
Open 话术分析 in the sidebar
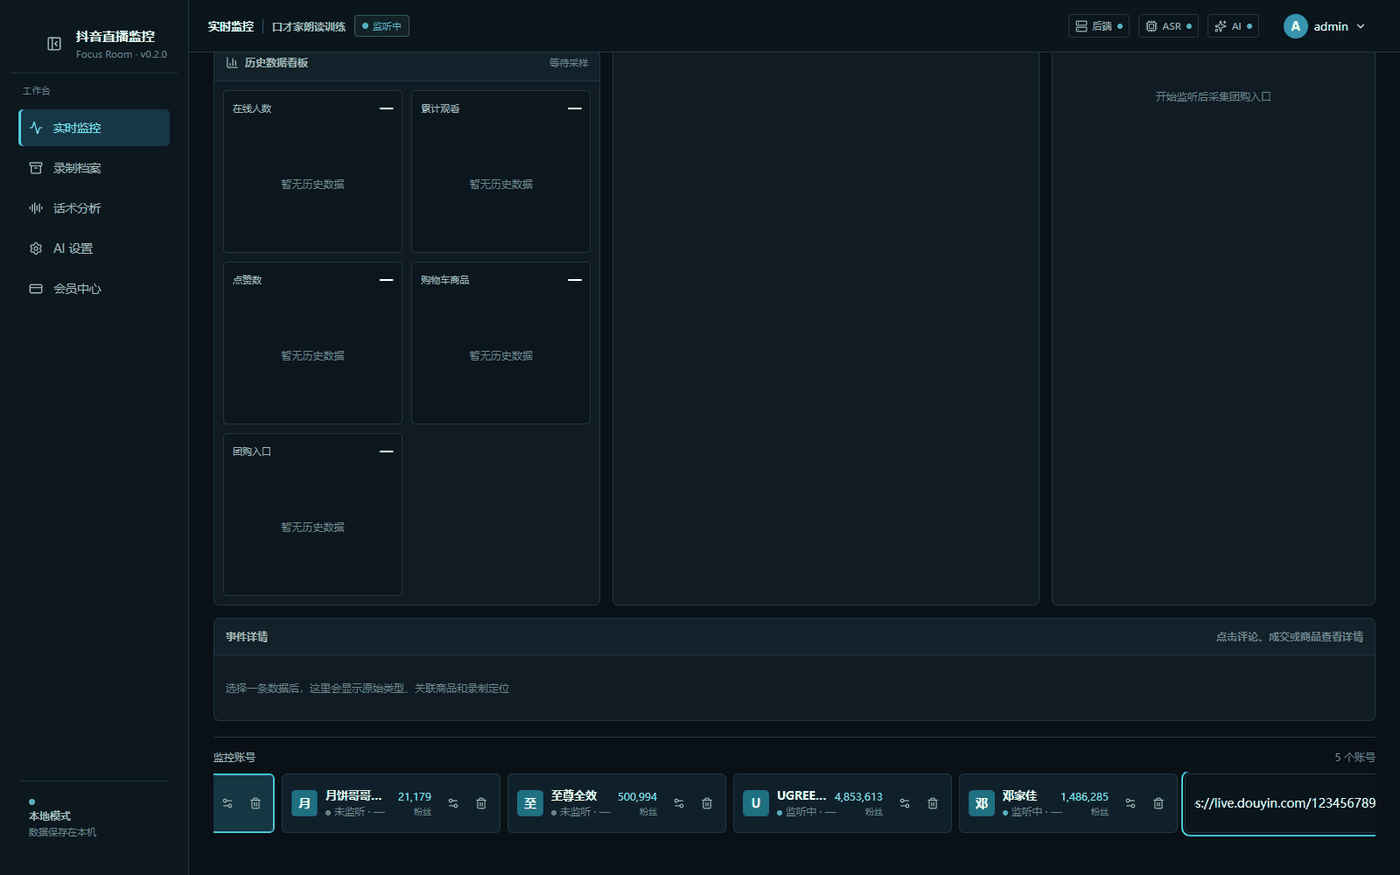point(94,208)
